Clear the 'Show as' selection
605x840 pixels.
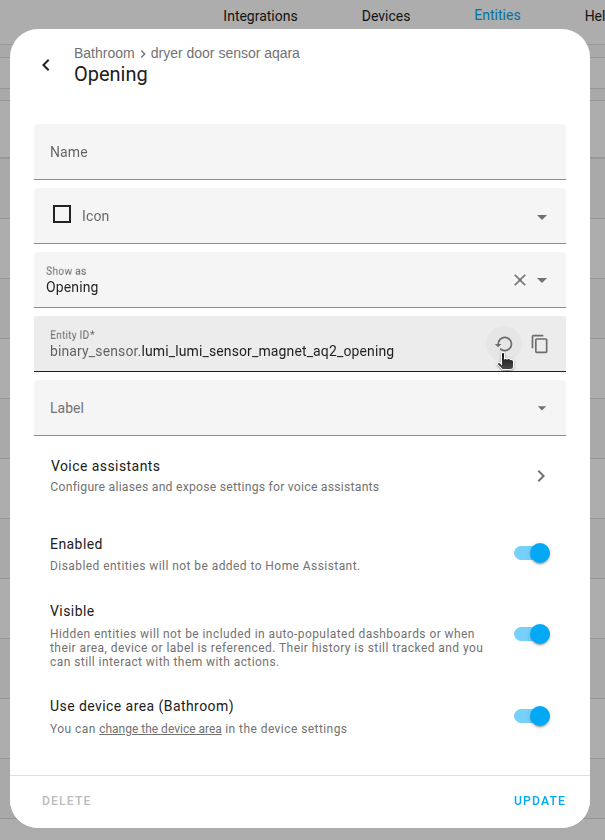tap(519, 279)
